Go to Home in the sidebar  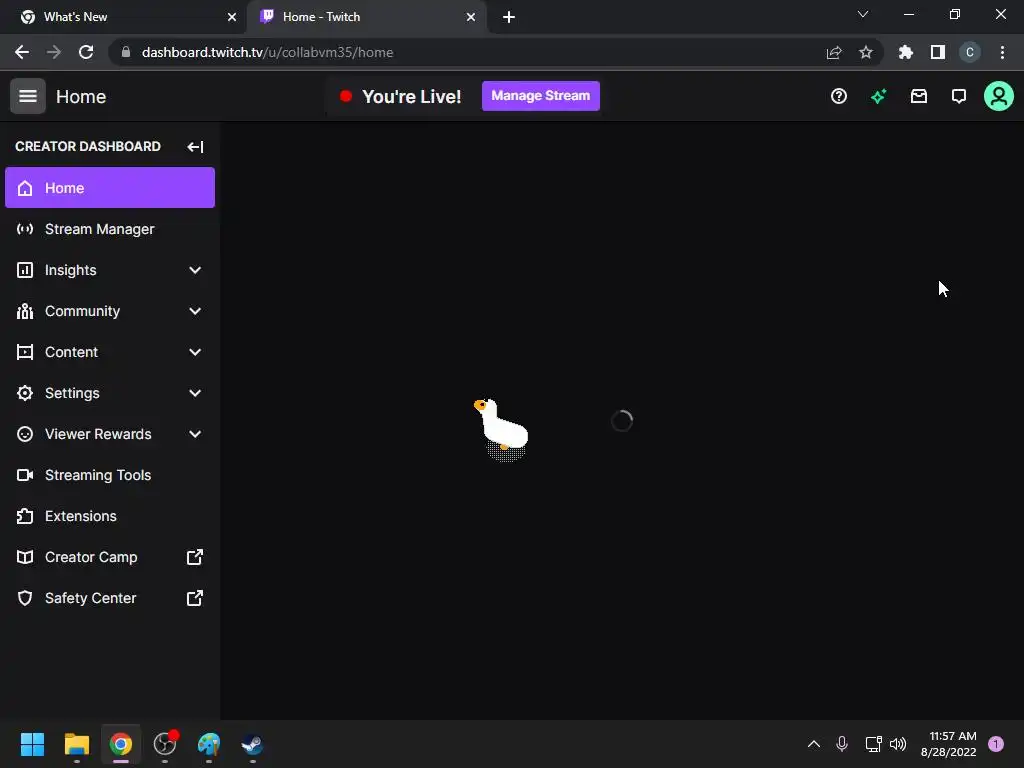[x=110, y=188]
